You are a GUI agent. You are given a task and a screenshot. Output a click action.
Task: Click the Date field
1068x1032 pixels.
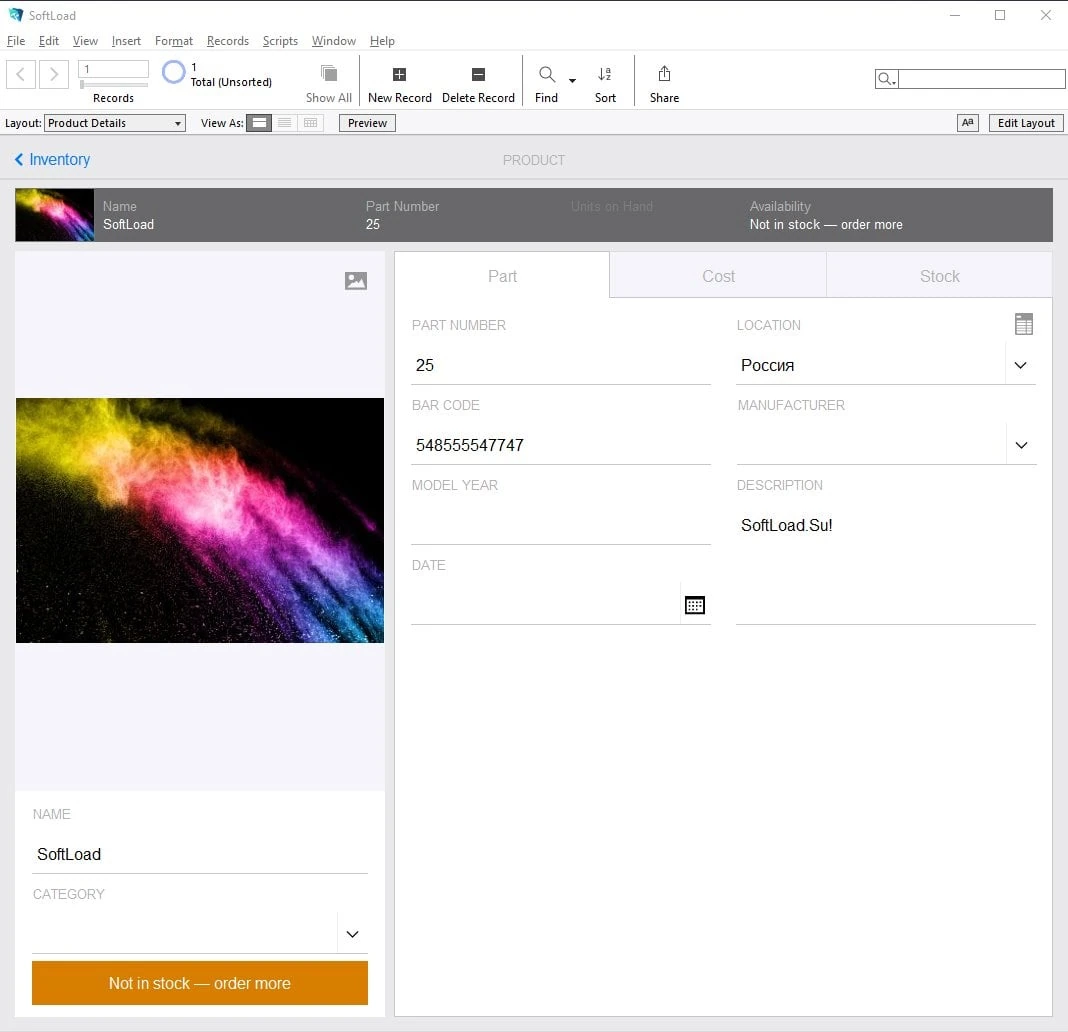[546, 605]
